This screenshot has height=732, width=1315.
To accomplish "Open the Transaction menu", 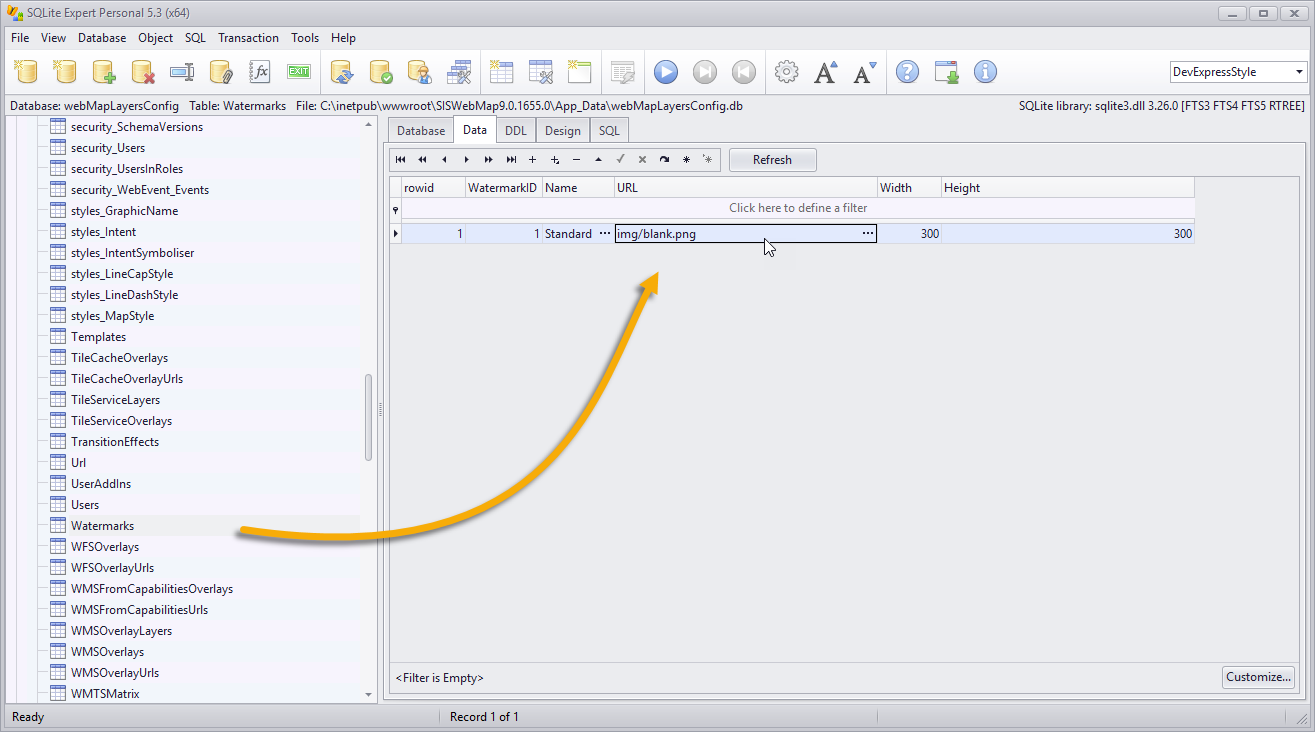I will pyautogui.click(x=248, y=38).
